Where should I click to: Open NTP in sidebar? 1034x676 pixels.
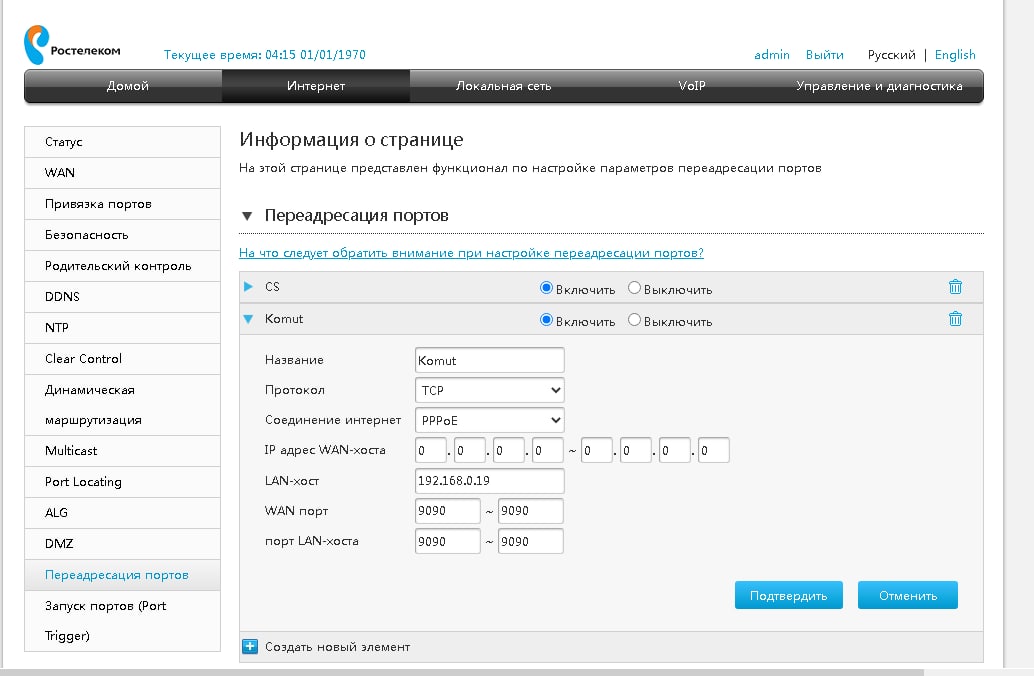click(123, 328)
